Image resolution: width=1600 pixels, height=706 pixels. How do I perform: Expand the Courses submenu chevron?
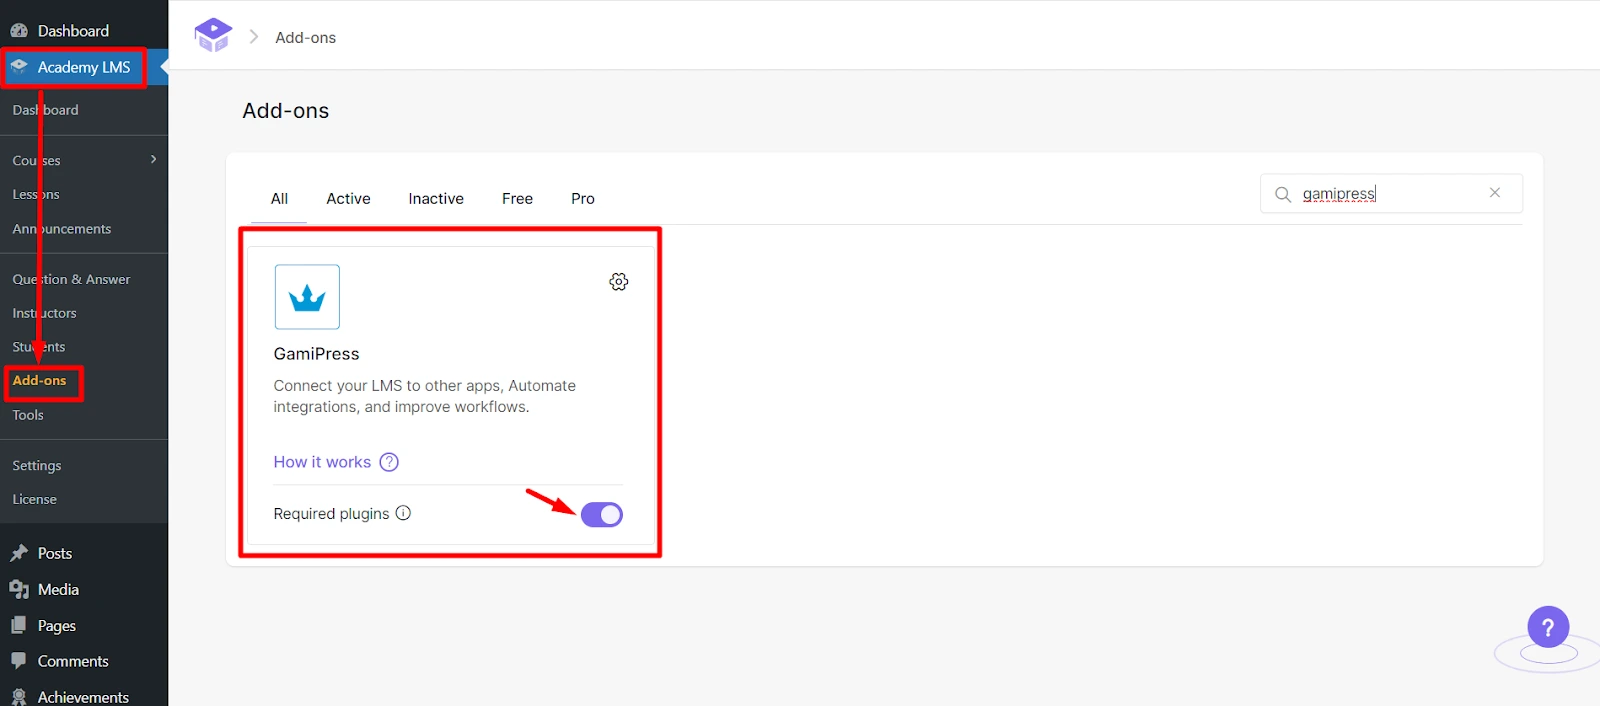coord(153,159)
